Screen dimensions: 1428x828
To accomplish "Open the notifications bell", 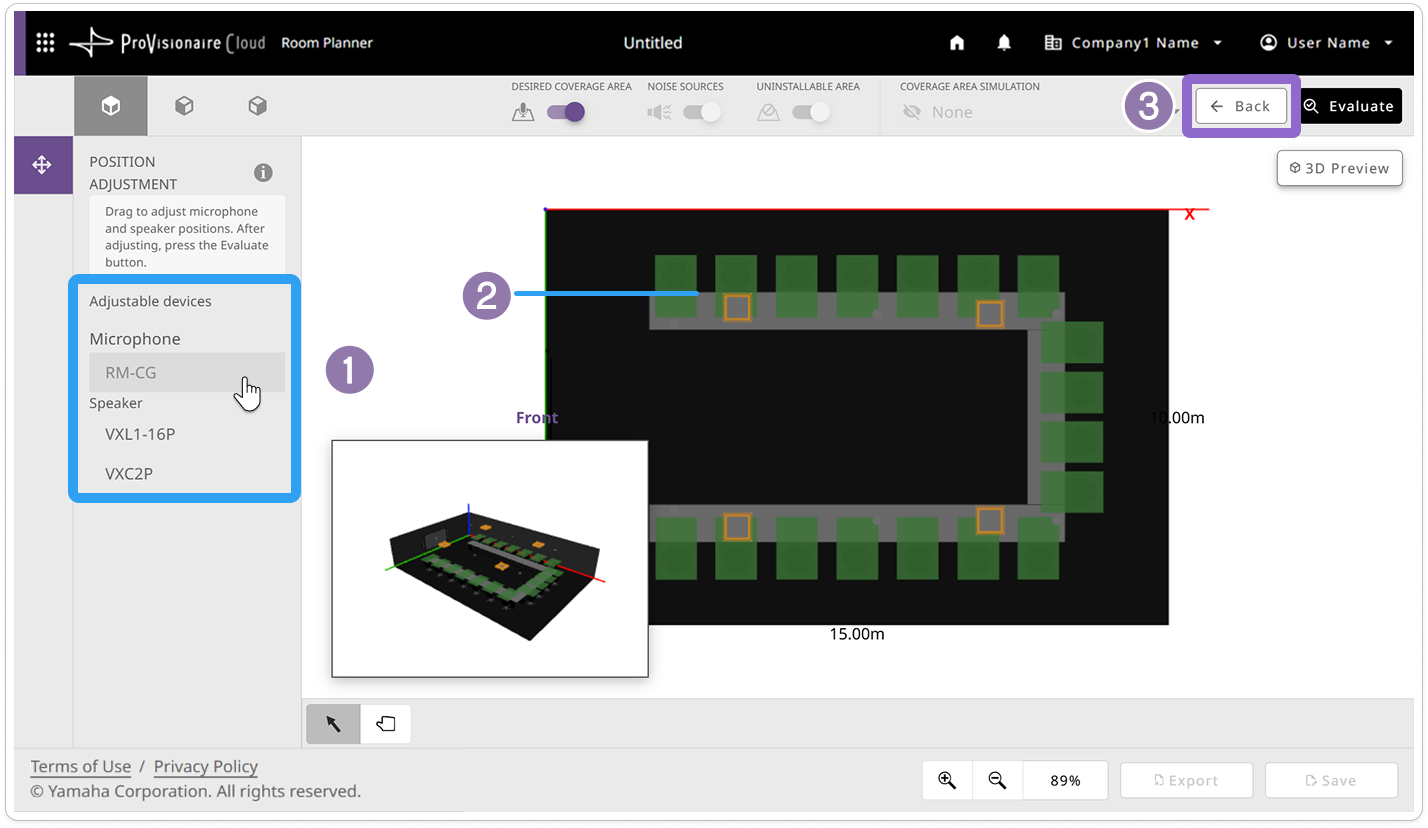I will tap(1004, 43).
